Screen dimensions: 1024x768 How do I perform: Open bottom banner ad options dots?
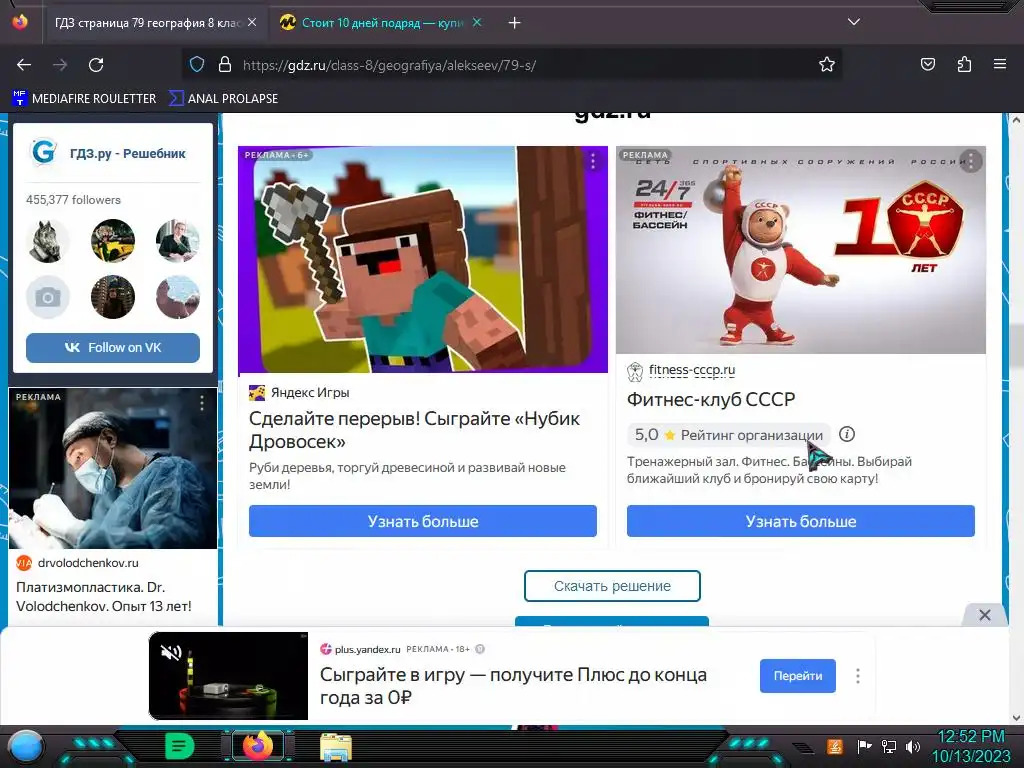click(x=857, y=676)
